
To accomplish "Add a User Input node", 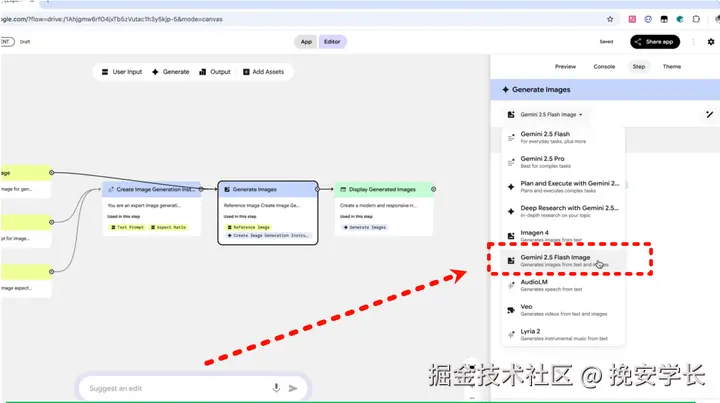I will (122, 72).
